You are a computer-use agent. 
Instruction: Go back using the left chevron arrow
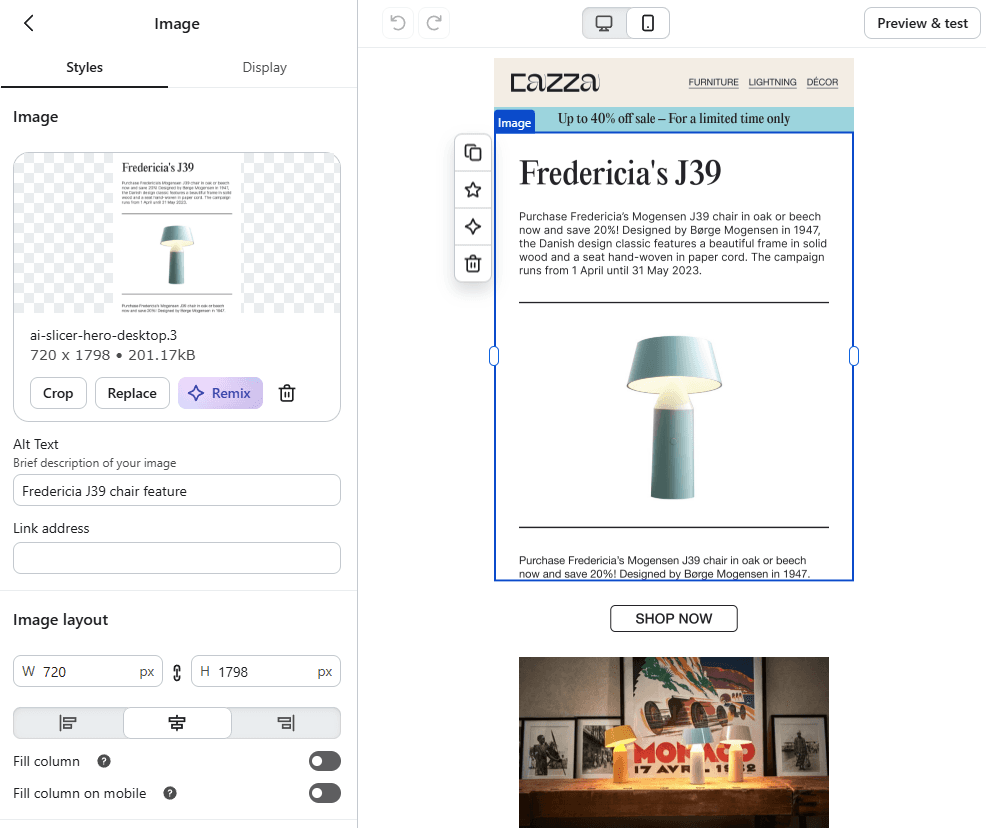click(28, 23)
